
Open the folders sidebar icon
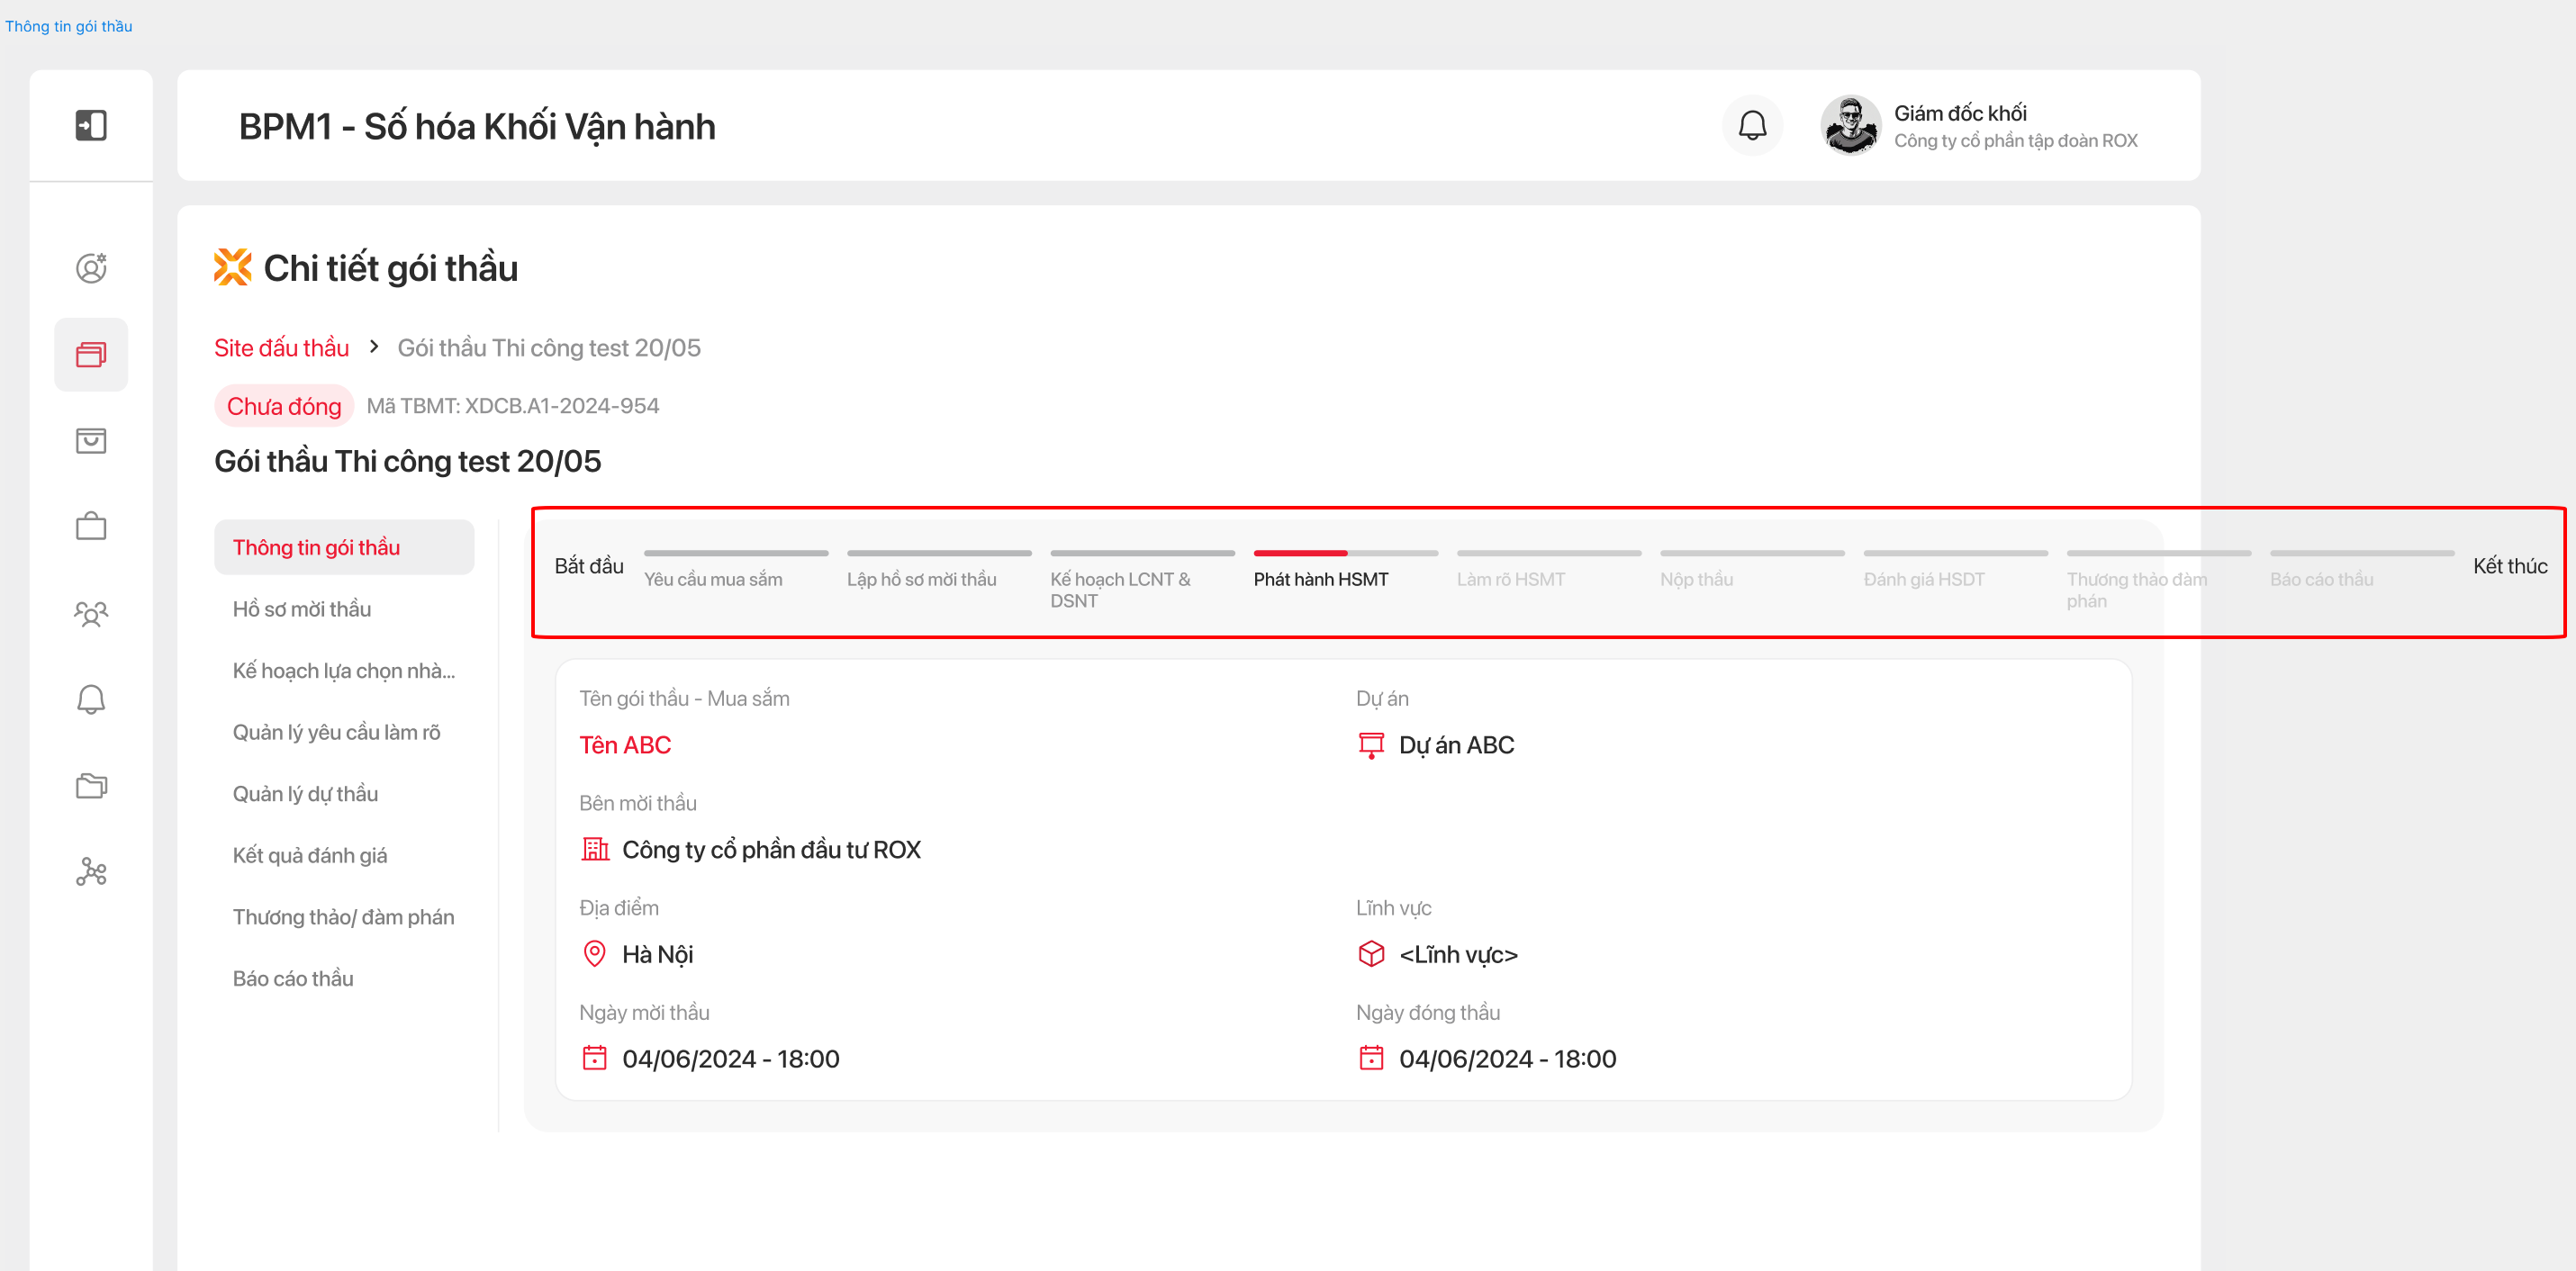click(x=91, y=786)
